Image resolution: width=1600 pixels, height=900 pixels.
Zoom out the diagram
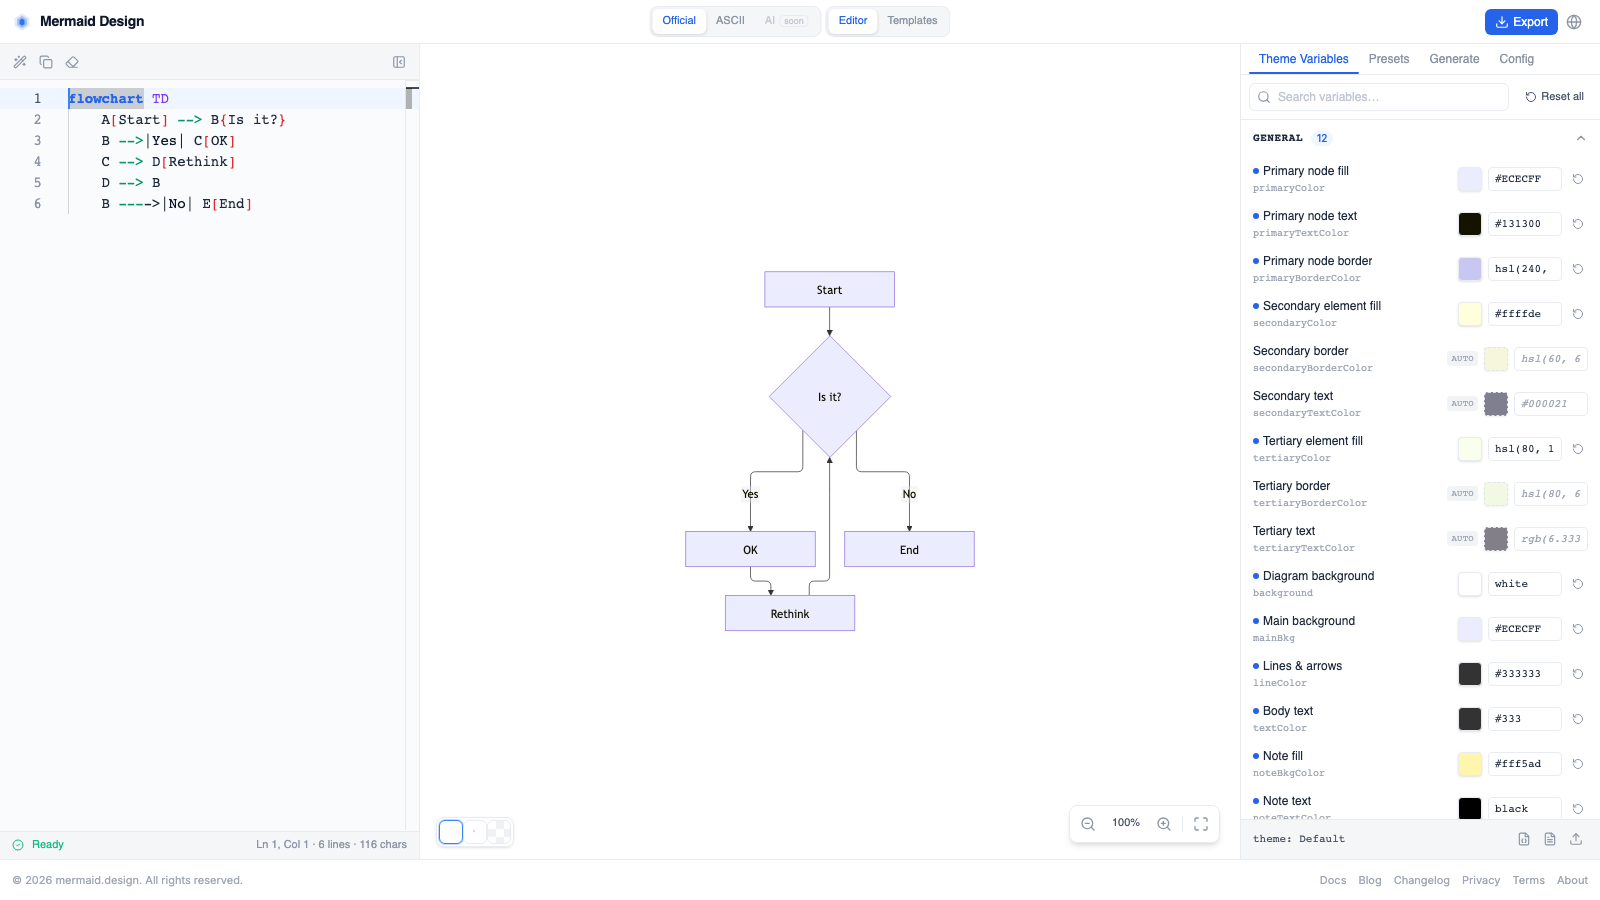[1088, 824]
